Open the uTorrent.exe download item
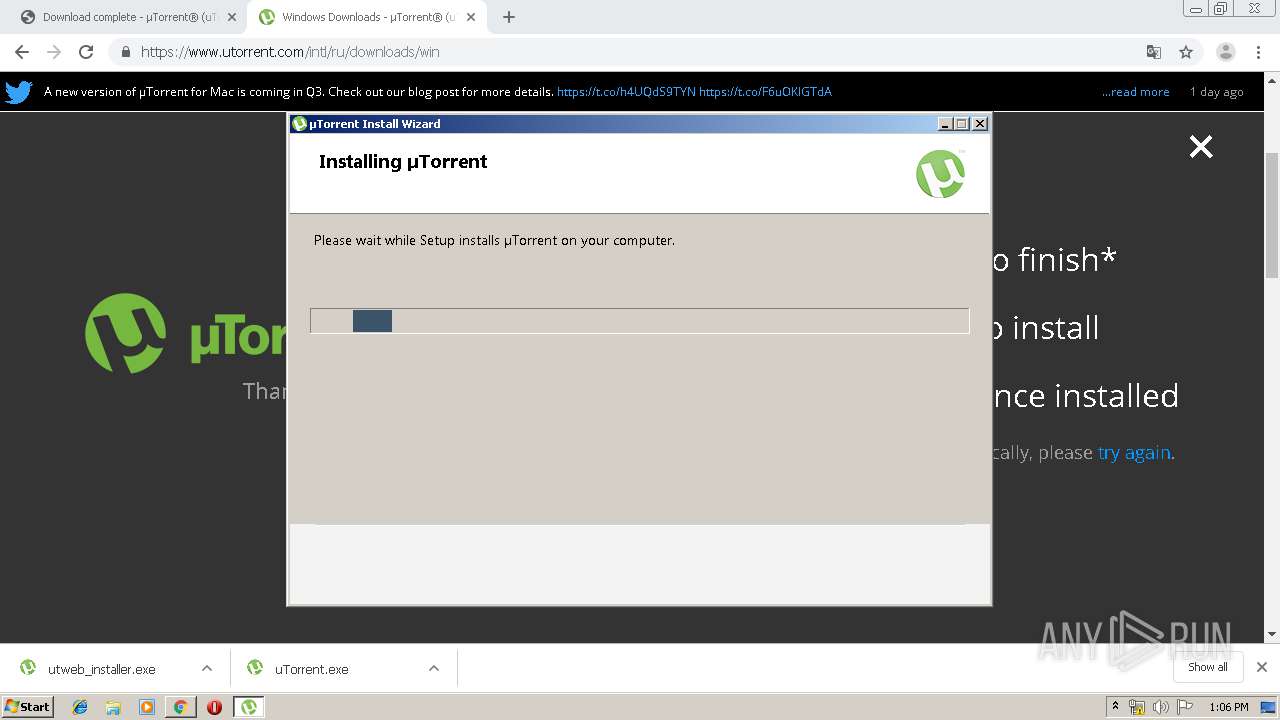 (312, 669)
